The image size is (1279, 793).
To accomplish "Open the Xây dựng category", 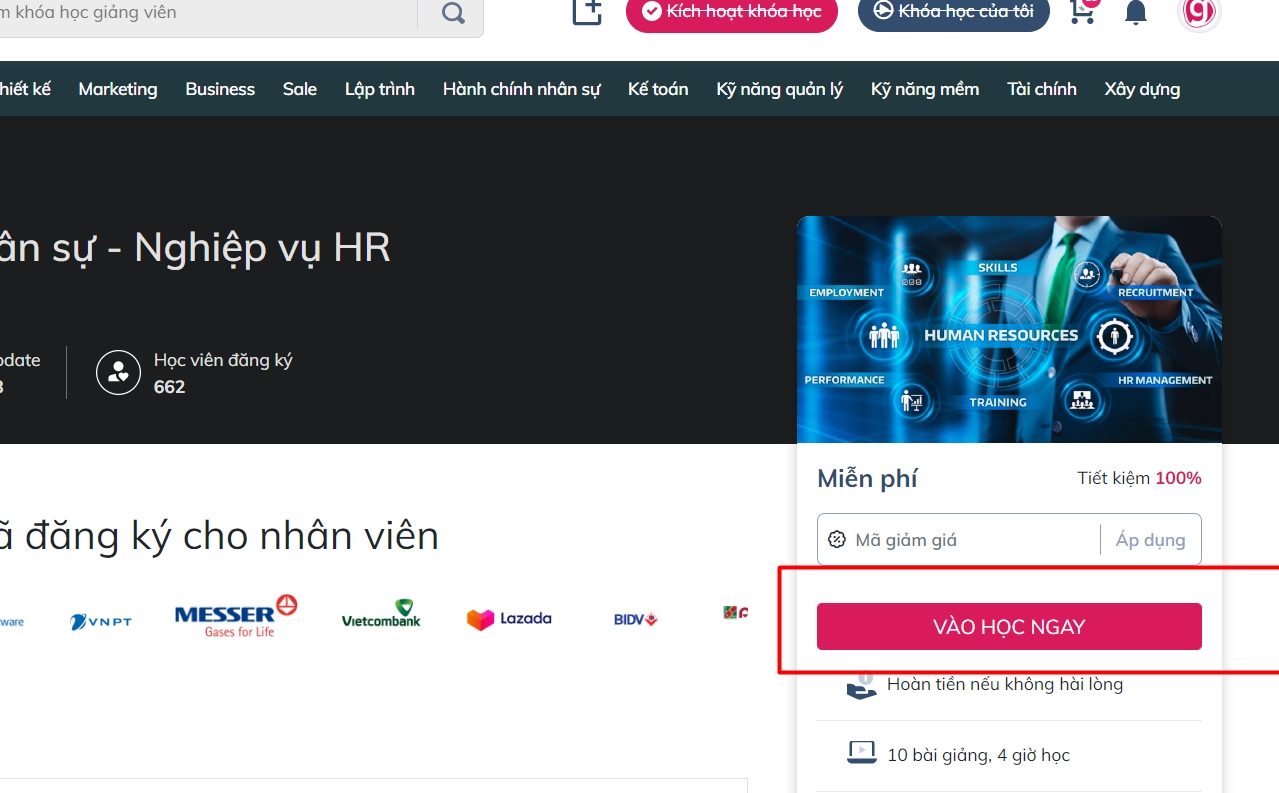I will pos(1142,89).
